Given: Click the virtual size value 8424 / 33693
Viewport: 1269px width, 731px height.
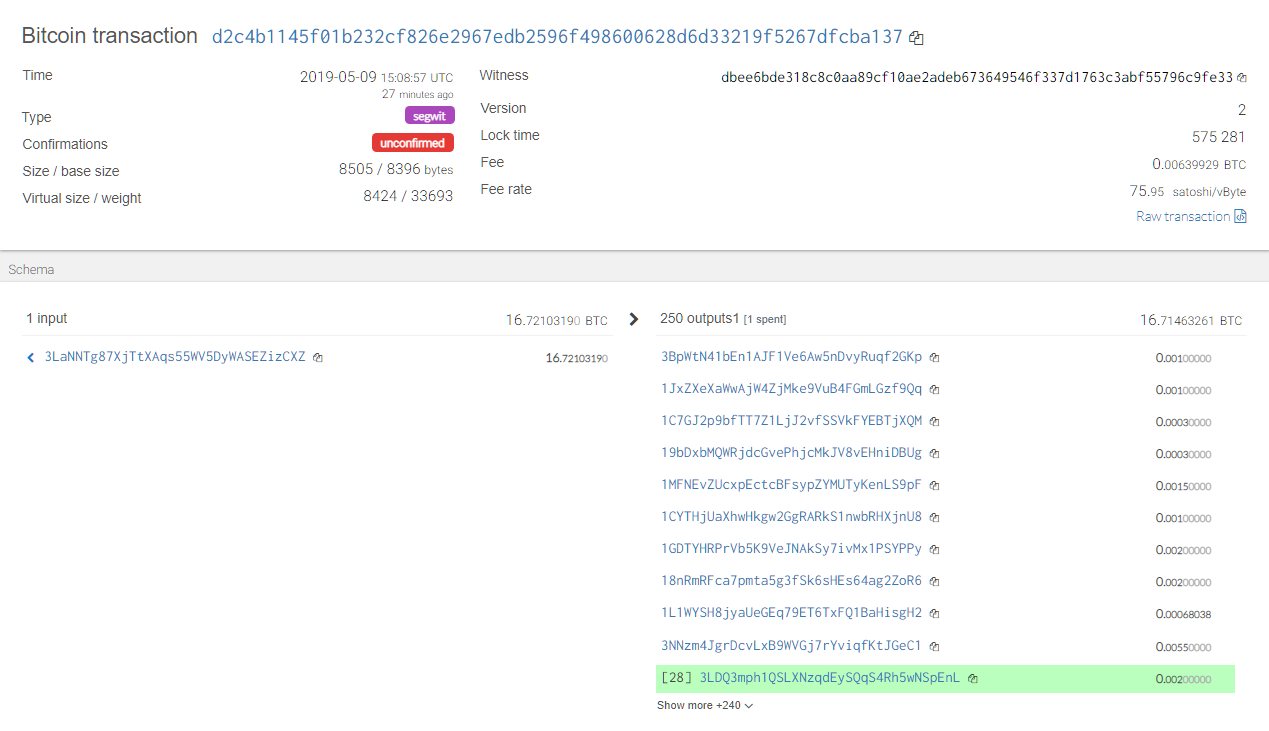Looking at the screenshot, I should 408,197.
